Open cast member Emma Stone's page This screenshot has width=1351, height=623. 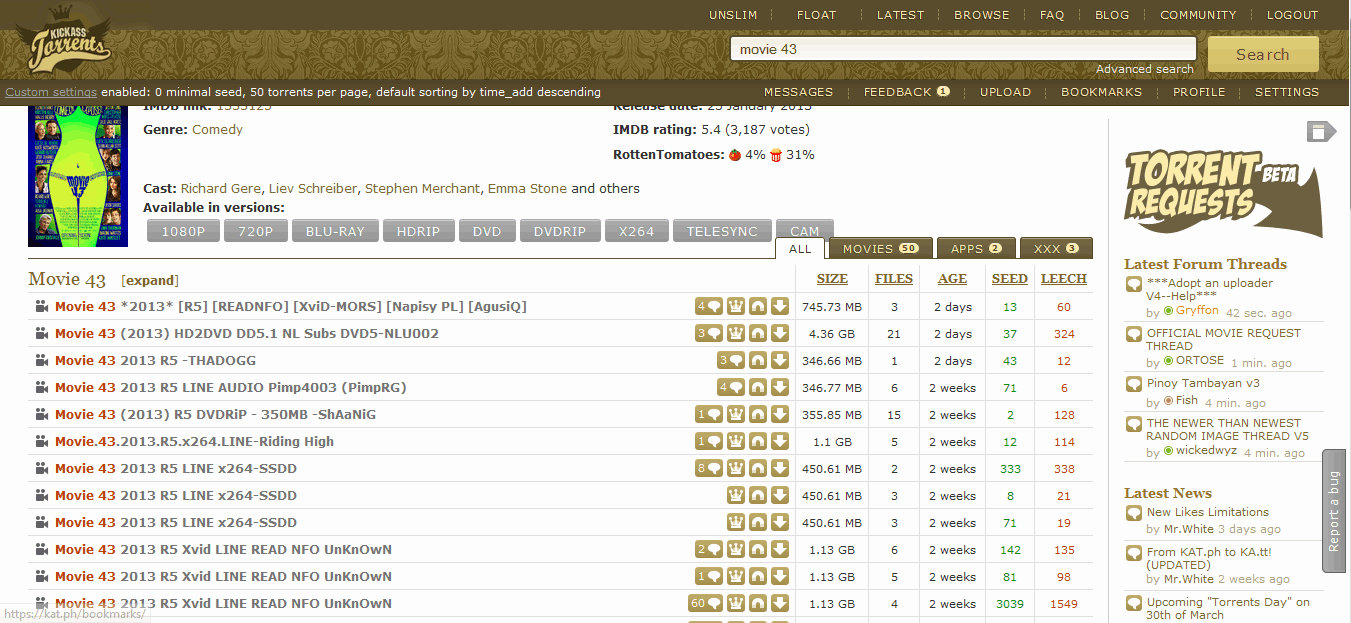[527, 188]
